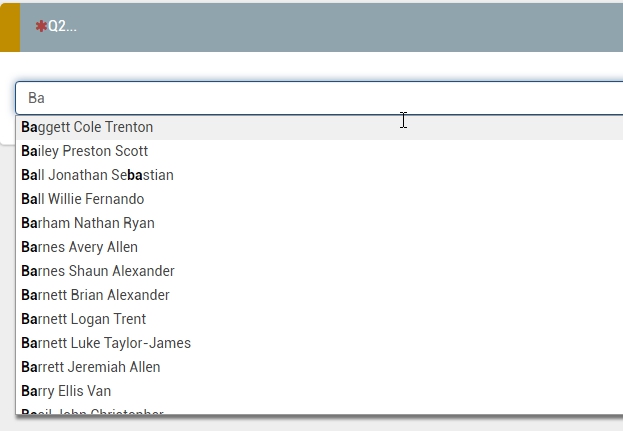Select Barry Ellis Van entry
Viewport: 623px width, 431px height.
tap(66, 391)
